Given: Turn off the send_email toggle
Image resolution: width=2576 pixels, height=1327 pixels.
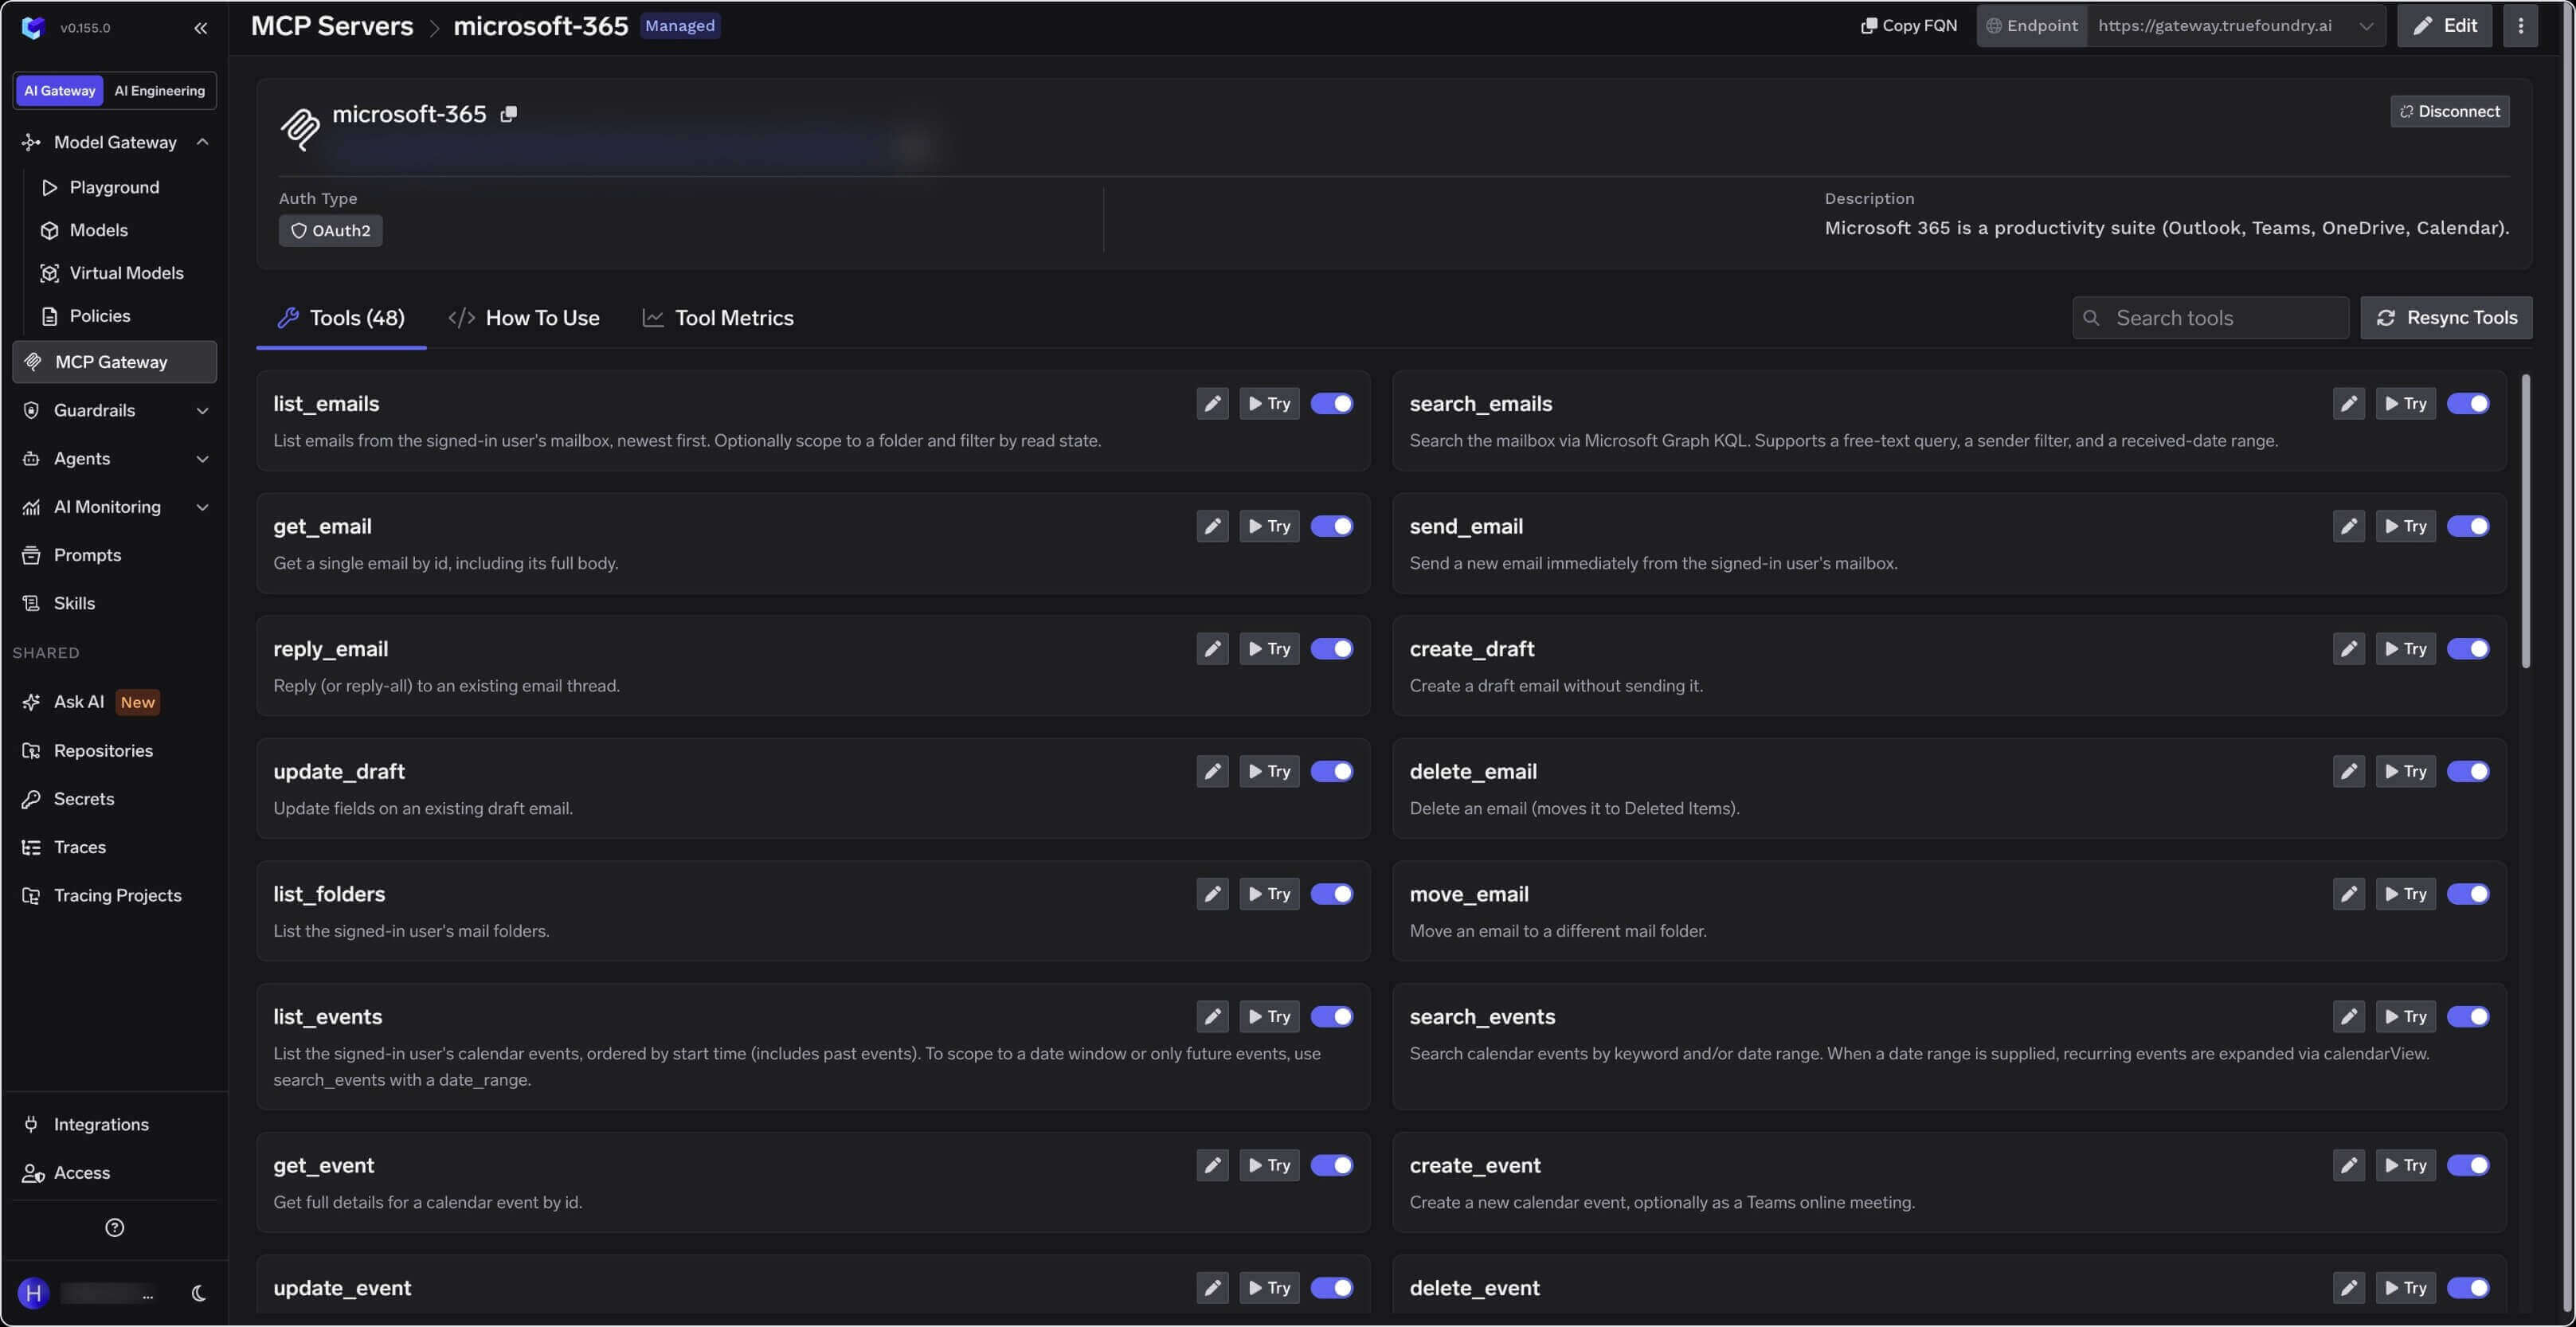Looking at the screenshot, I should click(2468, 527).
